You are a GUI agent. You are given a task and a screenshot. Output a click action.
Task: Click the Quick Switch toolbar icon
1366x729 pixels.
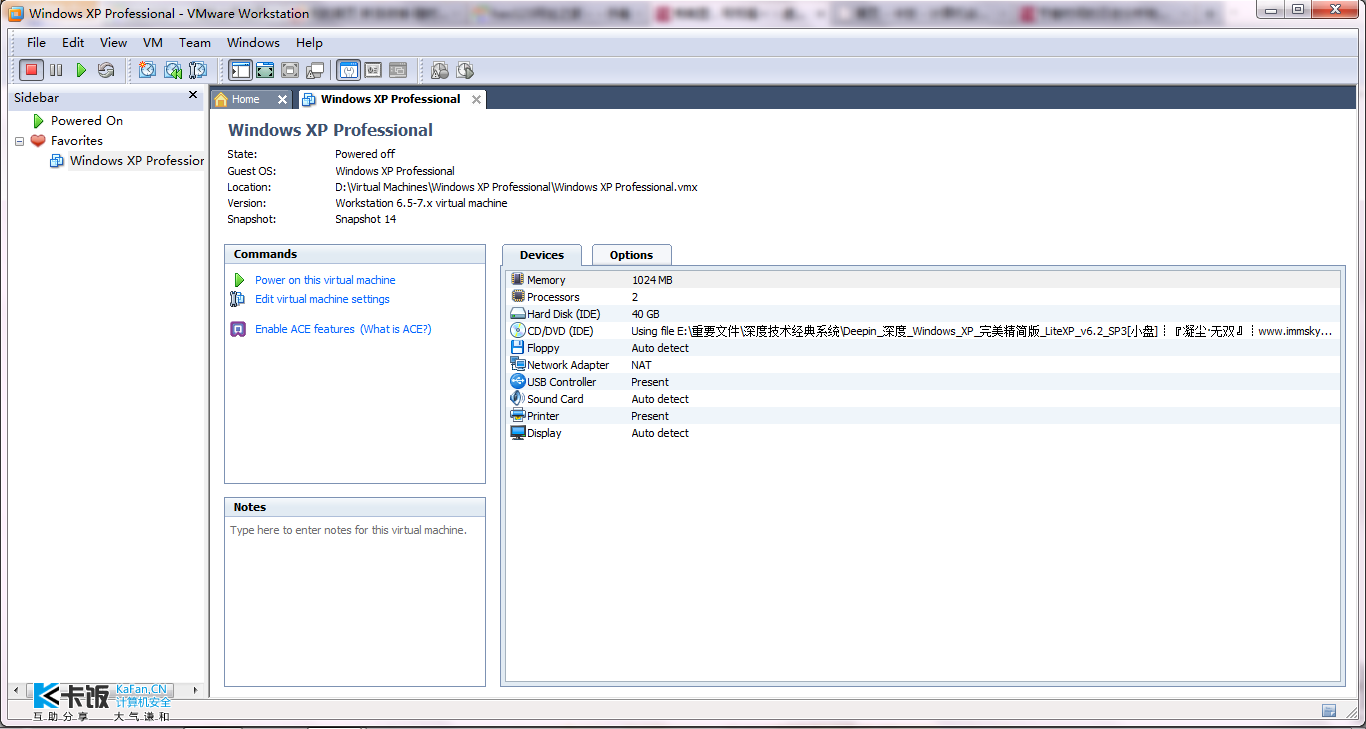(x=265, y=70)
